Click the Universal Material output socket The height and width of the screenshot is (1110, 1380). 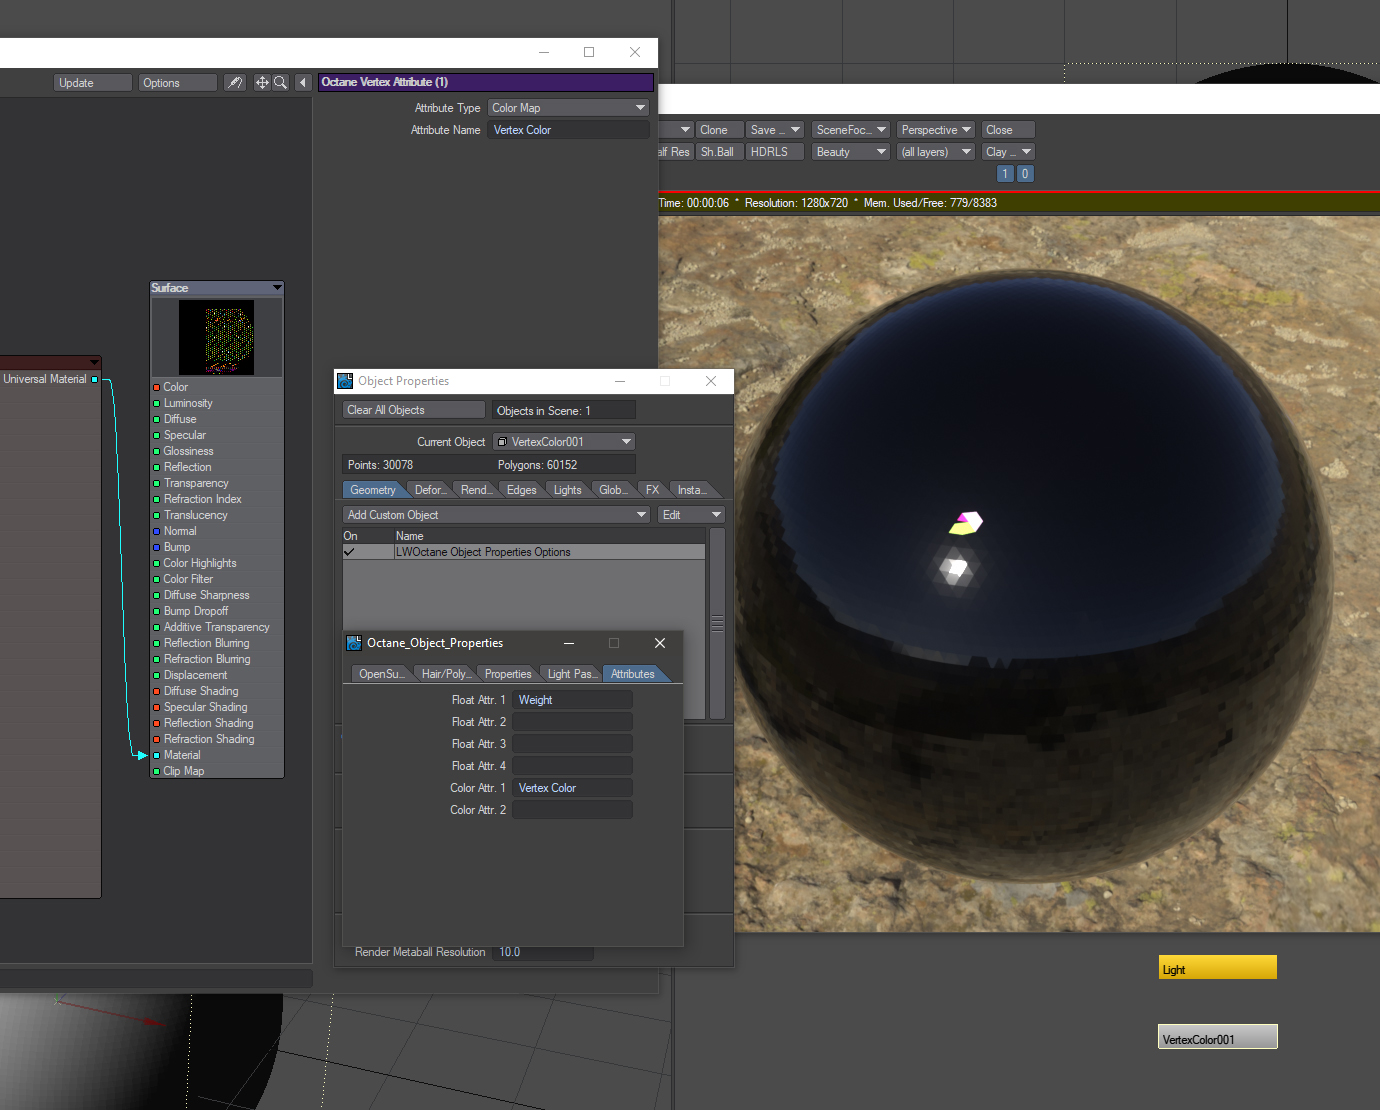[x=95, y=379]
